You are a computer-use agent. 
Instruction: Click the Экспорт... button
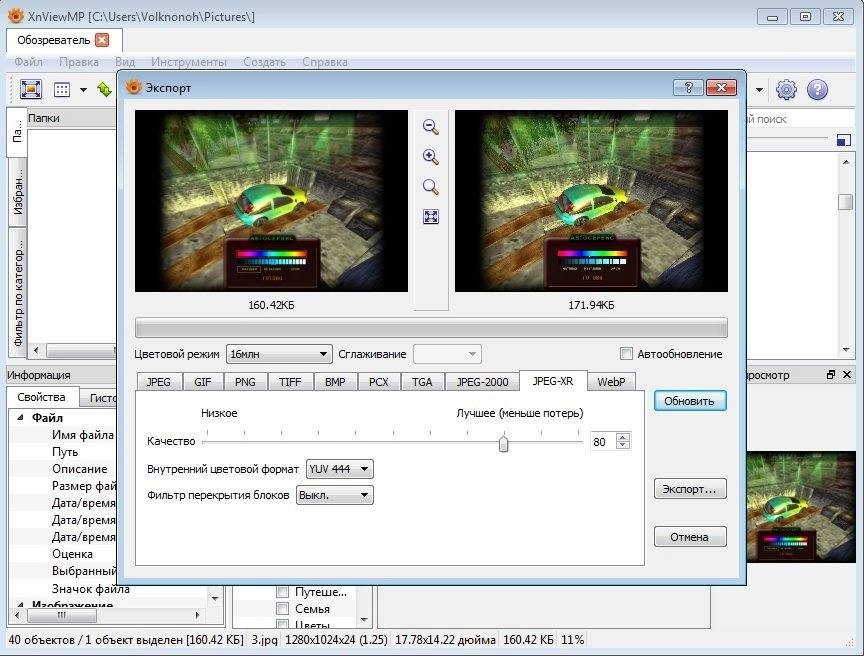click(x=690, y=489)
